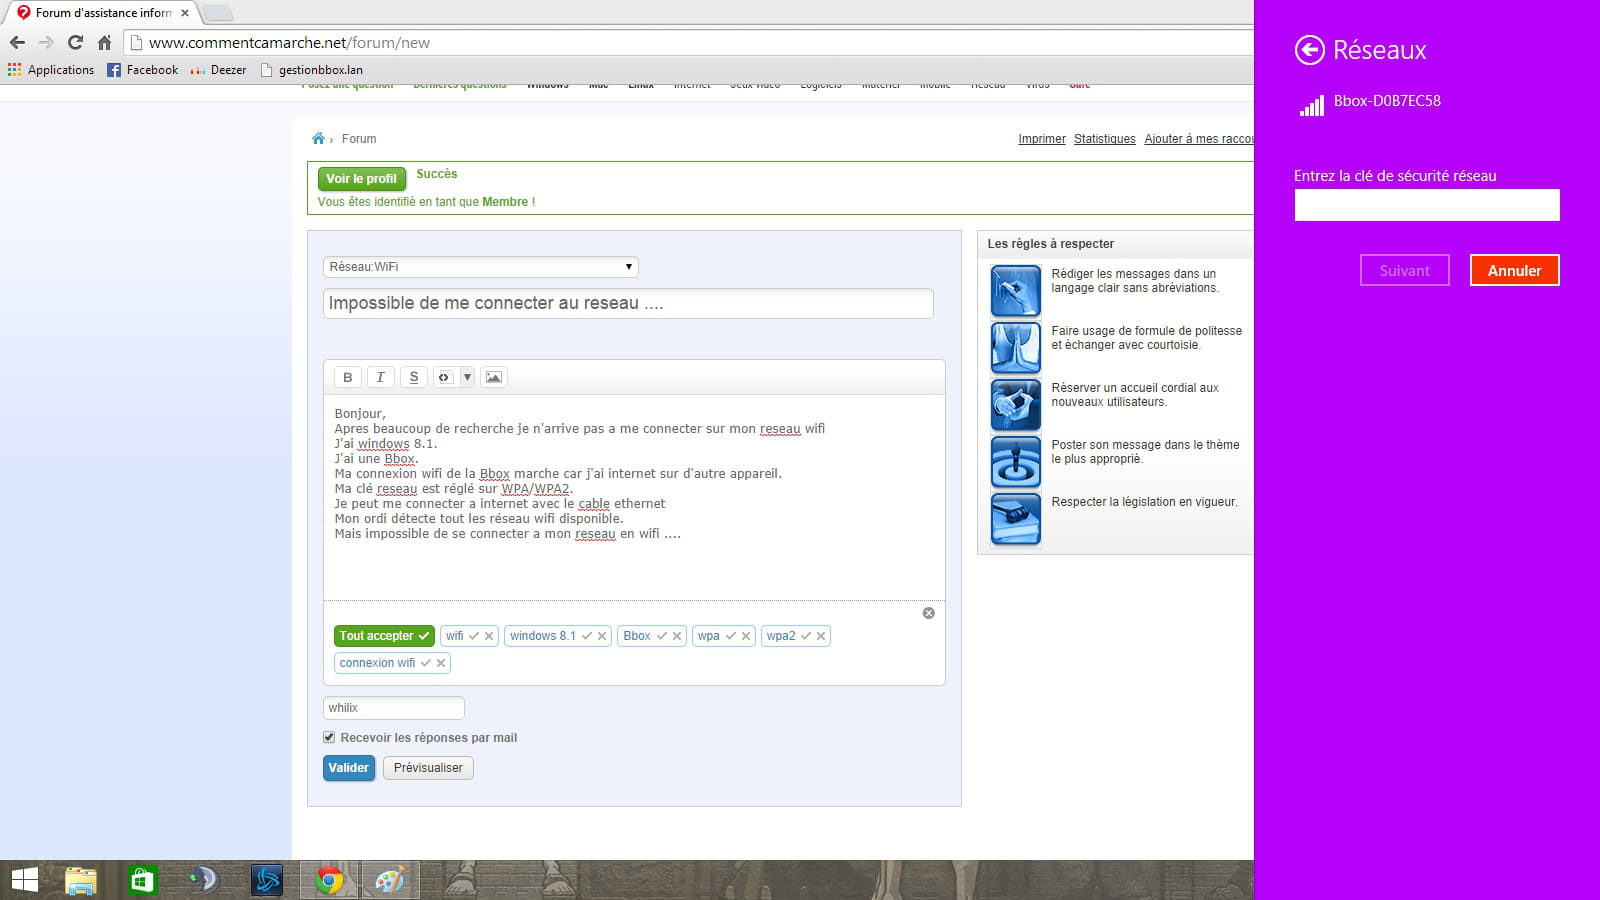The width and height of the screenshot is (1600, 900).
Task: Open the forum home icon breadcrumb
Action: click(318, 138)
